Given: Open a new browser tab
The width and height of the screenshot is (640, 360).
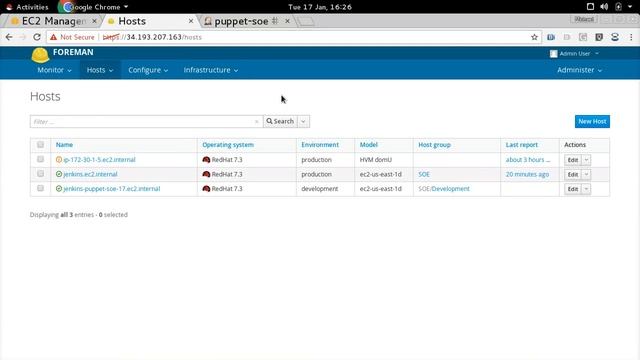Looking at the screenshot, I should coord(306,21).
